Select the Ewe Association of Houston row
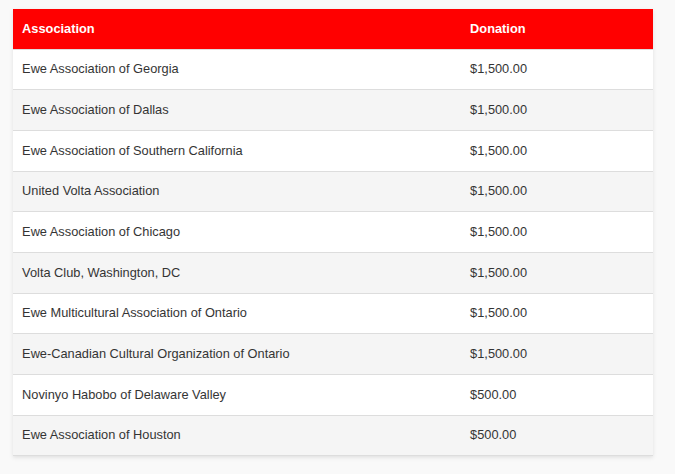 tap(333, 435)
